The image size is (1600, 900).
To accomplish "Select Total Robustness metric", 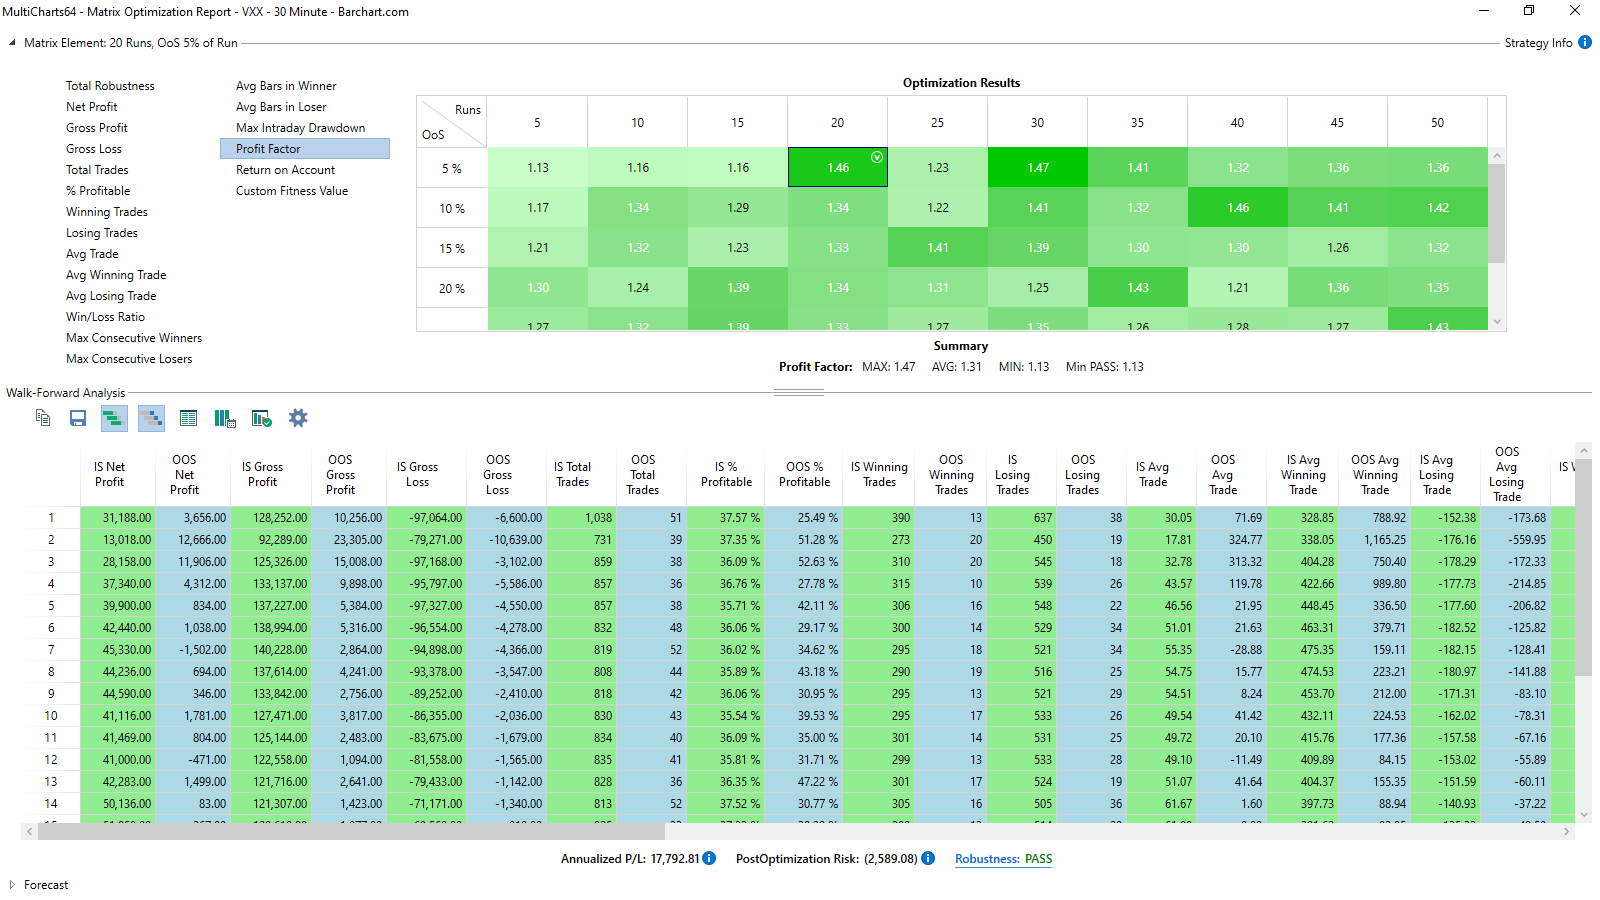I will [110, 86].
